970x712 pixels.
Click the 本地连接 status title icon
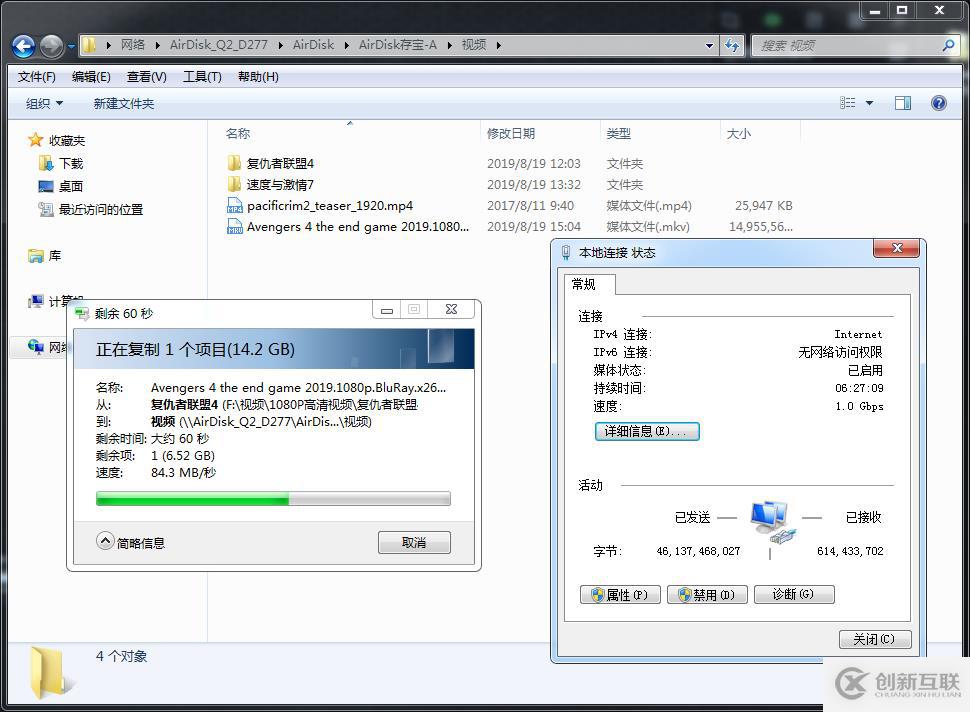coord(565,252)
